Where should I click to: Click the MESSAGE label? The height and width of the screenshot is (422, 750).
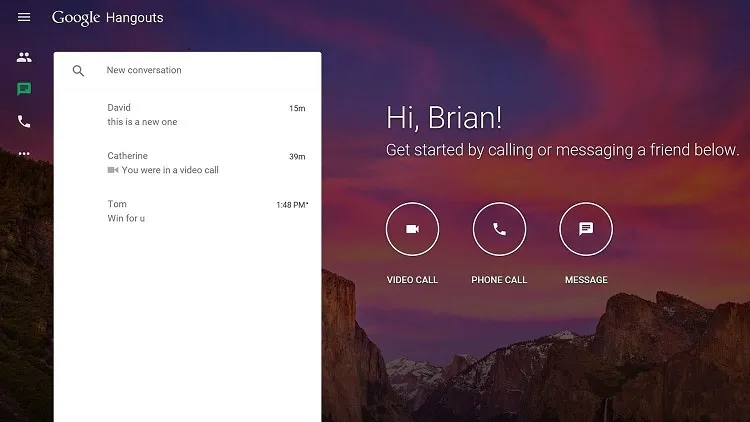point(586,280)
